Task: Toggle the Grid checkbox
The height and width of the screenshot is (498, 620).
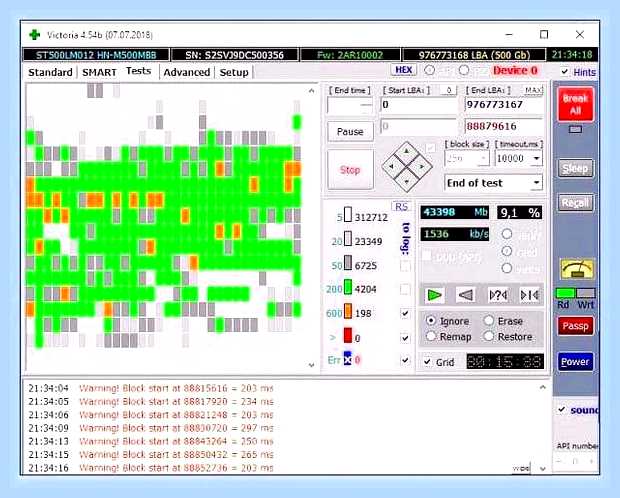Action: (427, 362)
